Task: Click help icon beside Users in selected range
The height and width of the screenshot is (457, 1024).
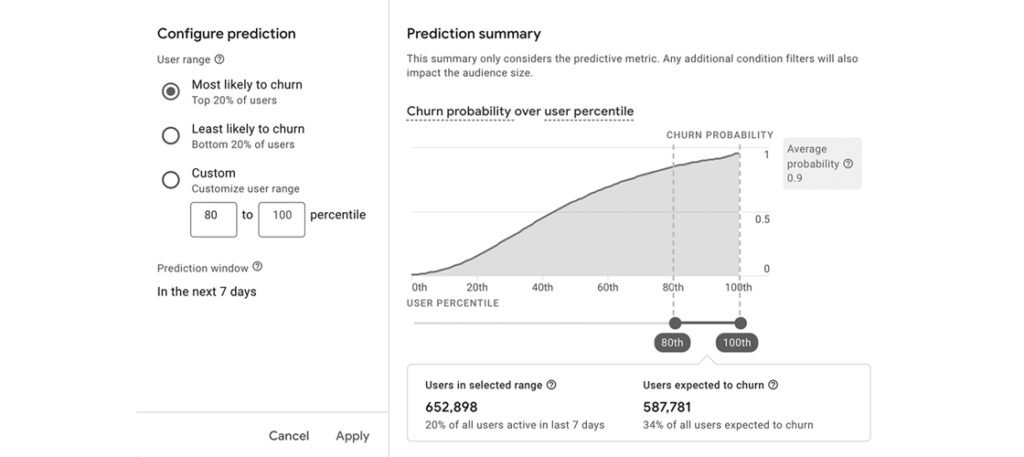Action: [x=551, y=385]
